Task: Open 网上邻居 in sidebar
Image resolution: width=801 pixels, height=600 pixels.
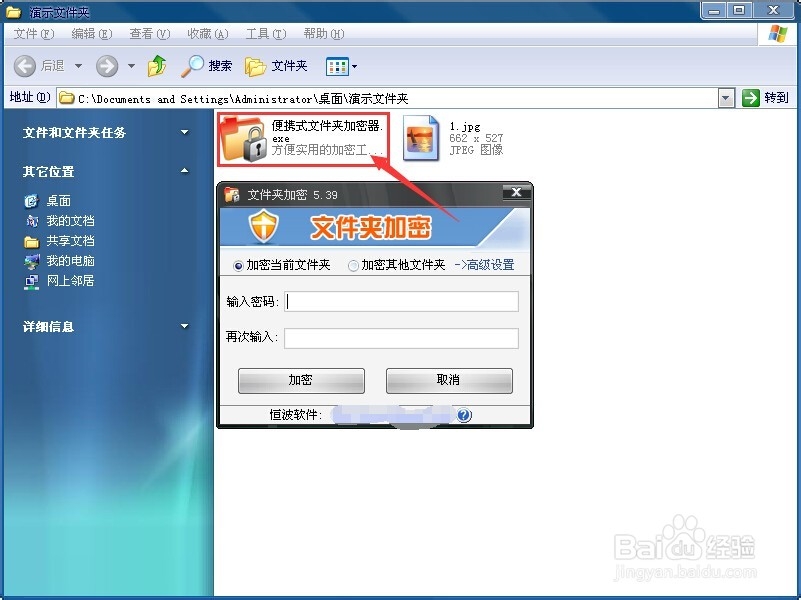Action: point(70,280)
